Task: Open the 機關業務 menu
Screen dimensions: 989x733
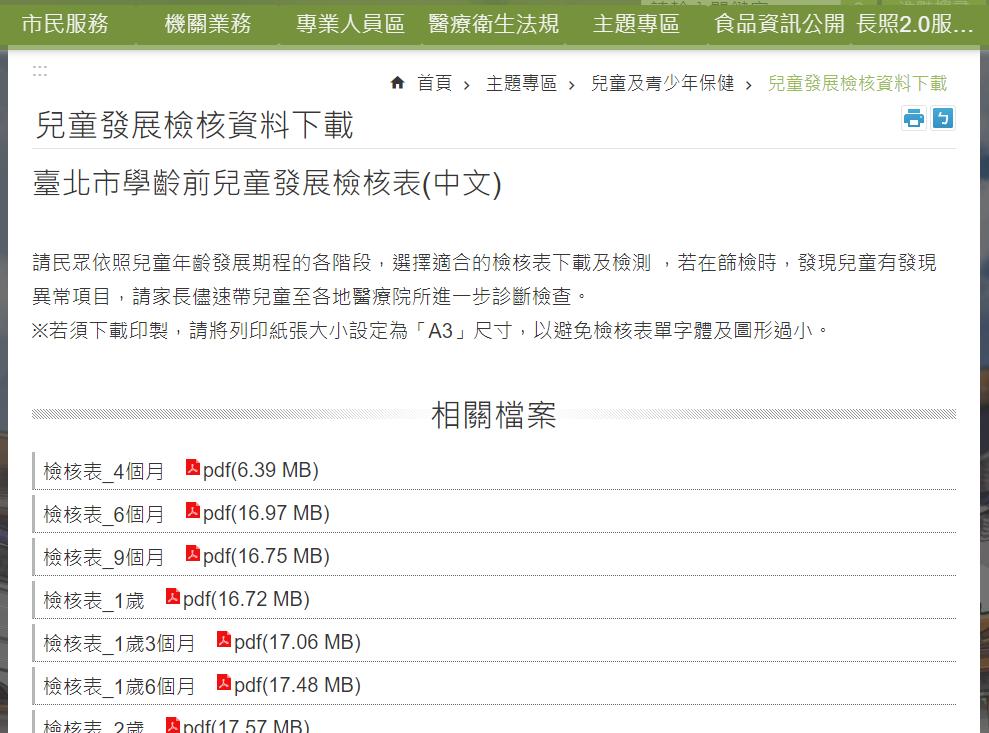Action: [208, 24]
